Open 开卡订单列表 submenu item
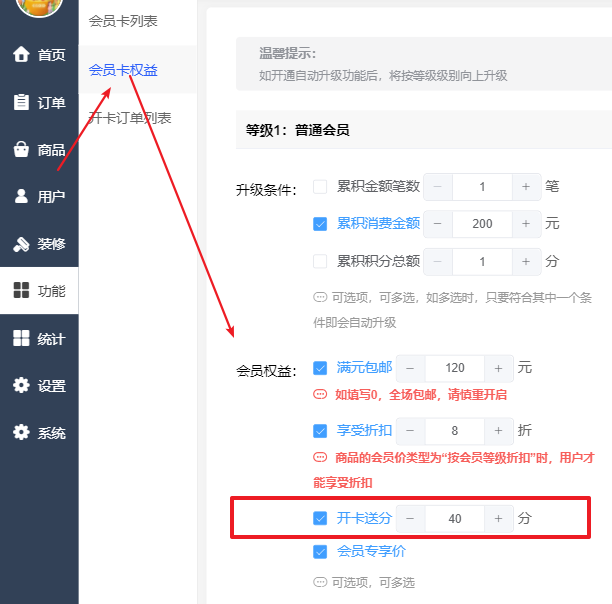The image size is (612, 604). tap(130, 118)
